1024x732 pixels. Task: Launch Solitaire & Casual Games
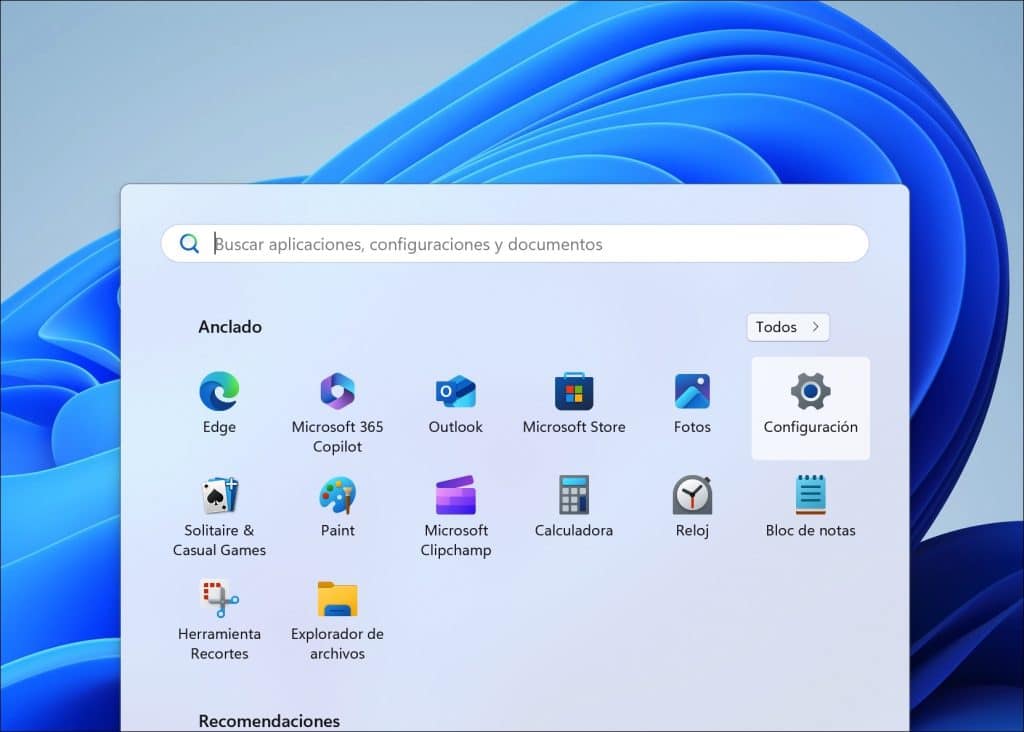click(219, 515)
